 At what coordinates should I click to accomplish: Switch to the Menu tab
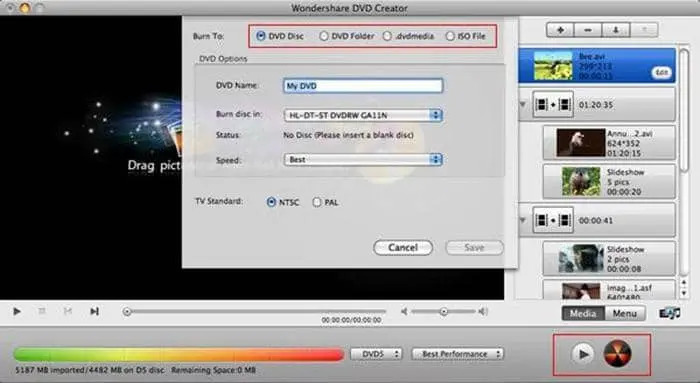(625, 313)
